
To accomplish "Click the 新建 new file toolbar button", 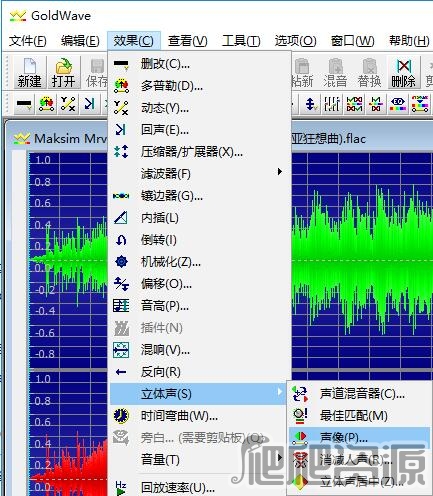I will pyautogui.click(x=30, y=72).
